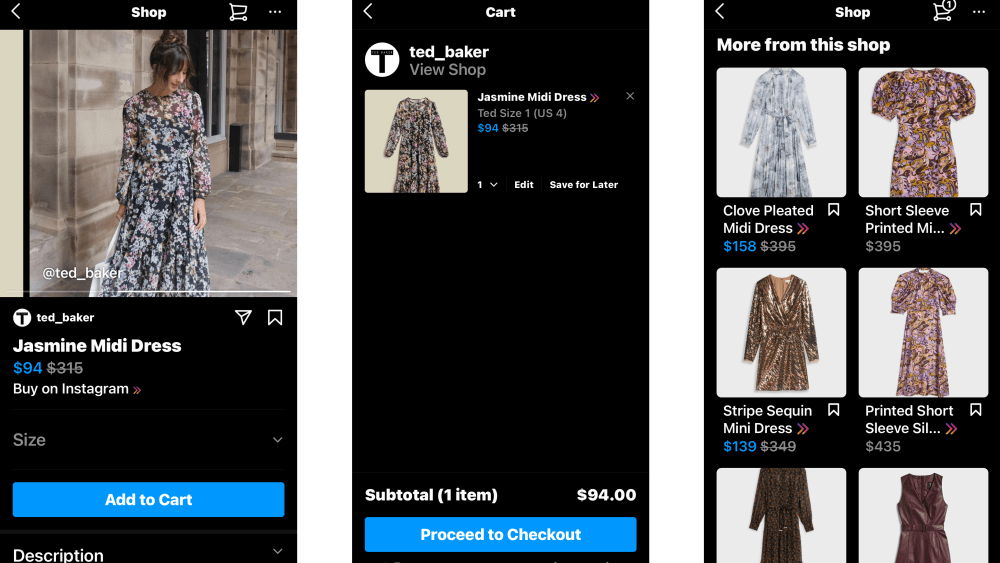
Task: Tap the Buy on Instagram link
Action: tap(77, 388)
